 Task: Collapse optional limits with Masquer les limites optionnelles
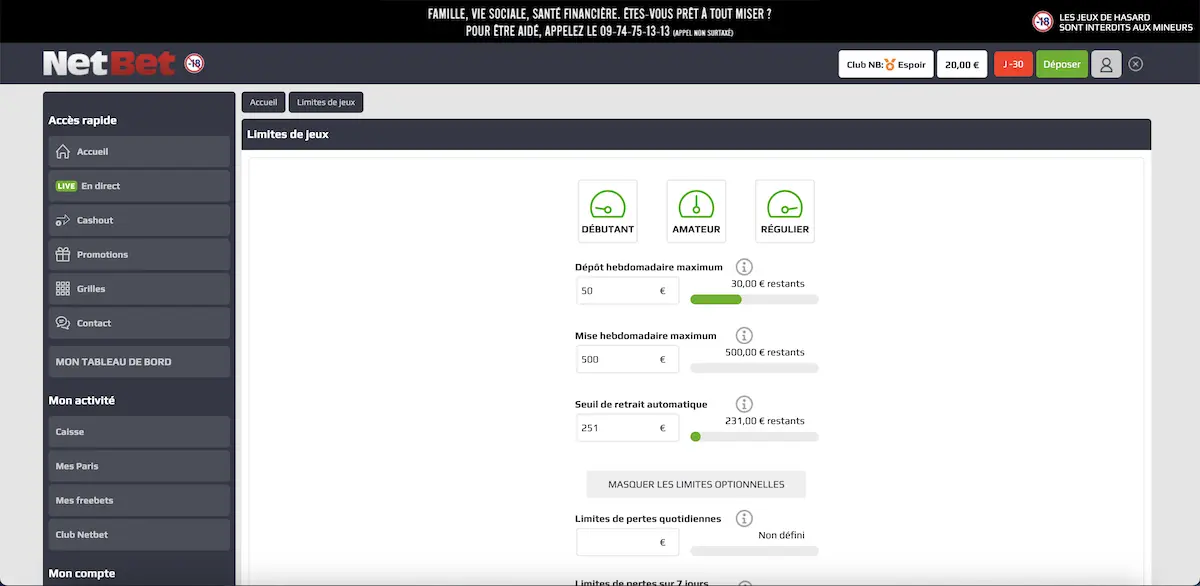(696, 484)
